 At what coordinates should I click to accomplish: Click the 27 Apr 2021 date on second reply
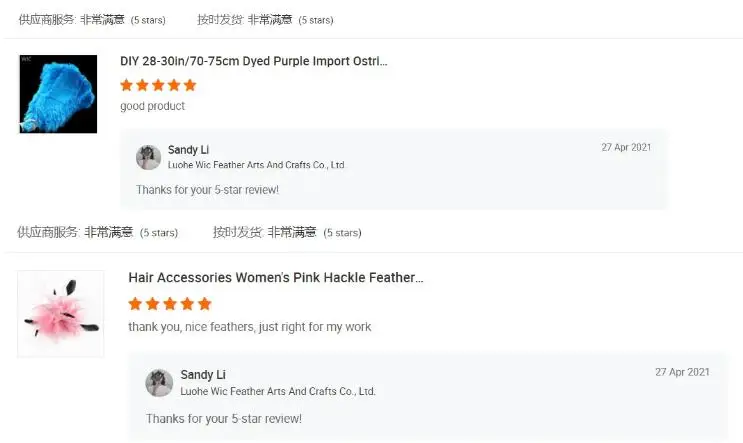click(682, 372)
